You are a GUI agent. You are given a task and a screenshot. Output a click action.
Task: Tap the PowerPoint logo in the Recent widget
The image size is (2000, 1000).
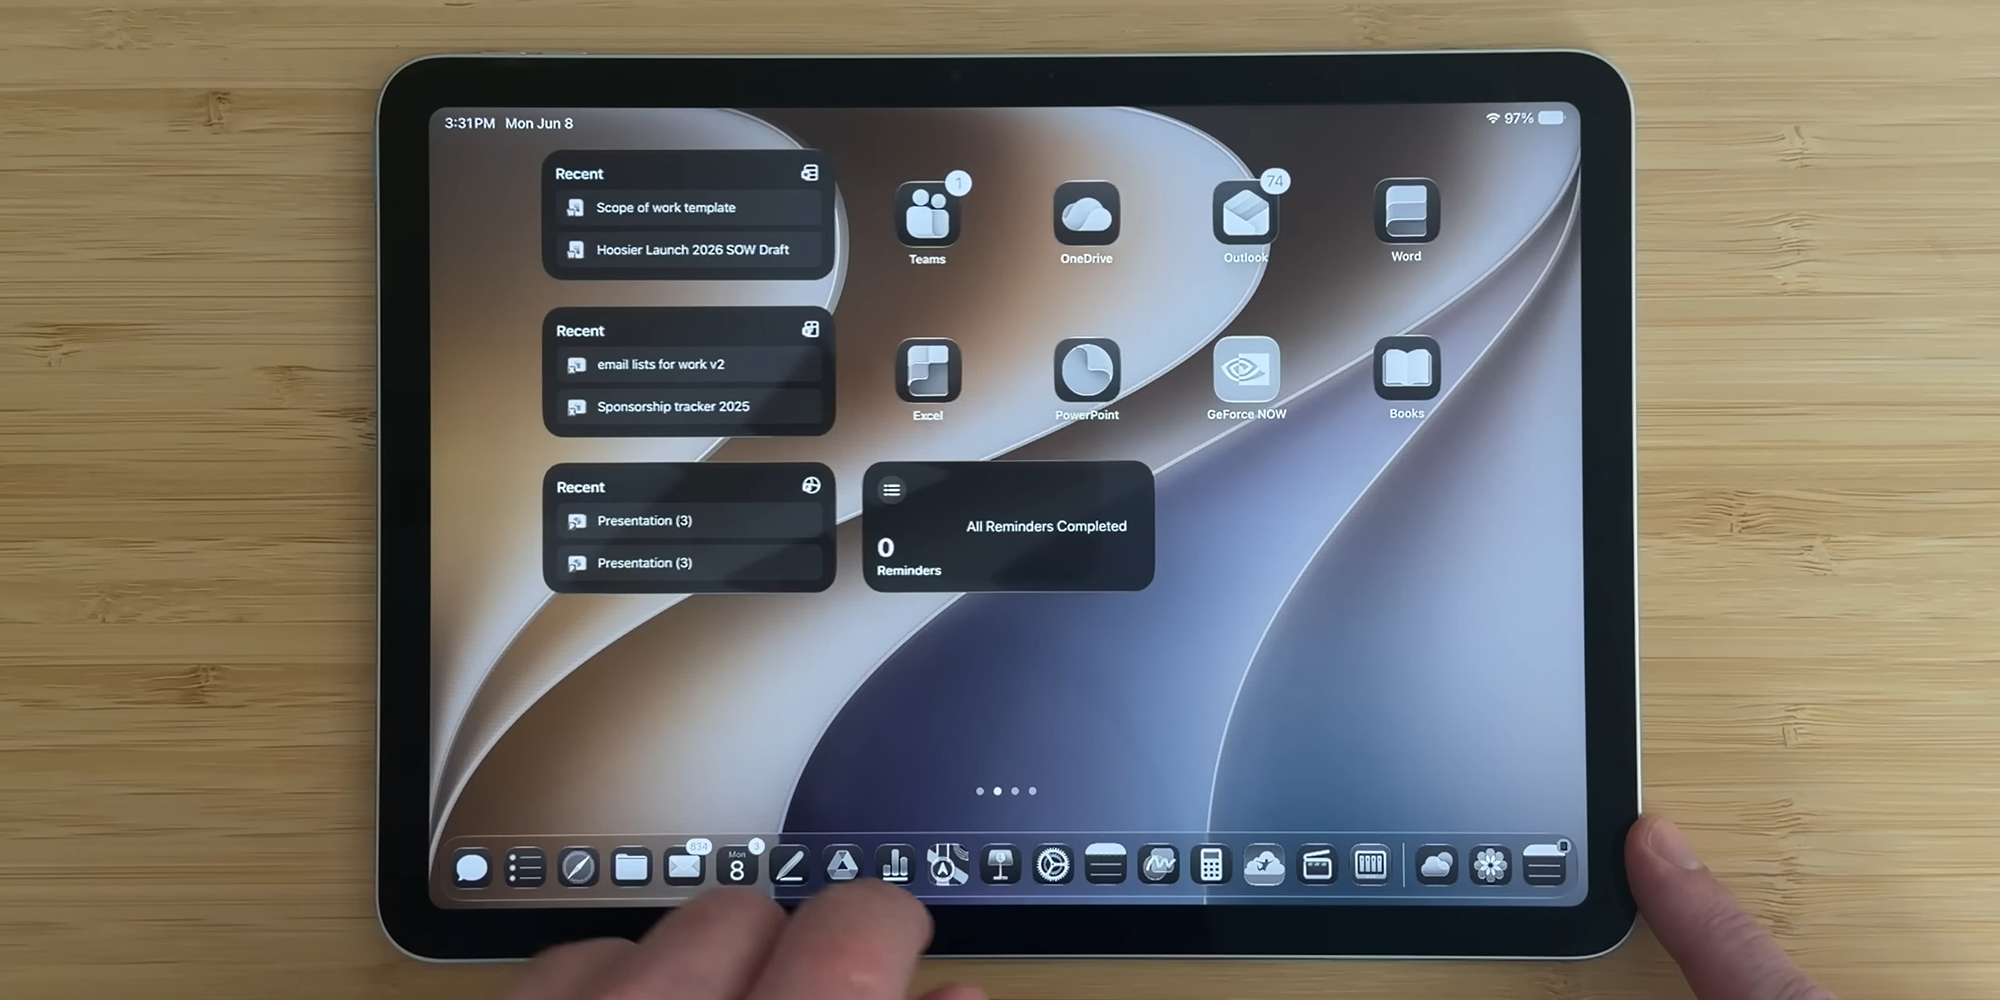811,485
